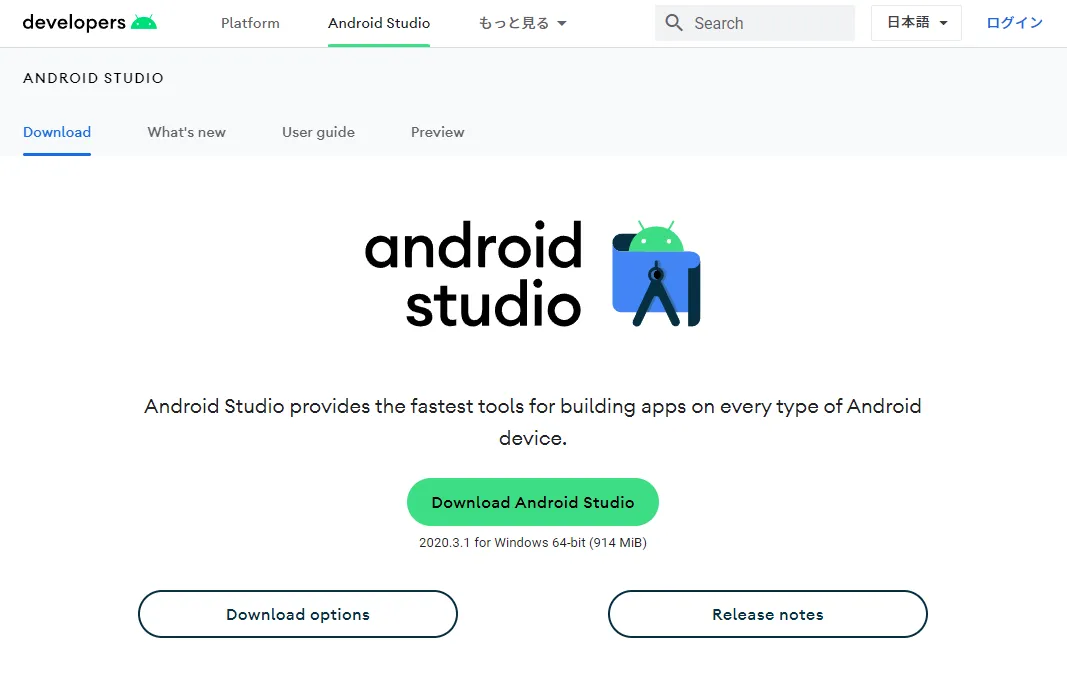This screenshot has height=696, width=1067.
Task: Click the green Android robot head icon
Action: pyautogui.click(x=144, y=22)
